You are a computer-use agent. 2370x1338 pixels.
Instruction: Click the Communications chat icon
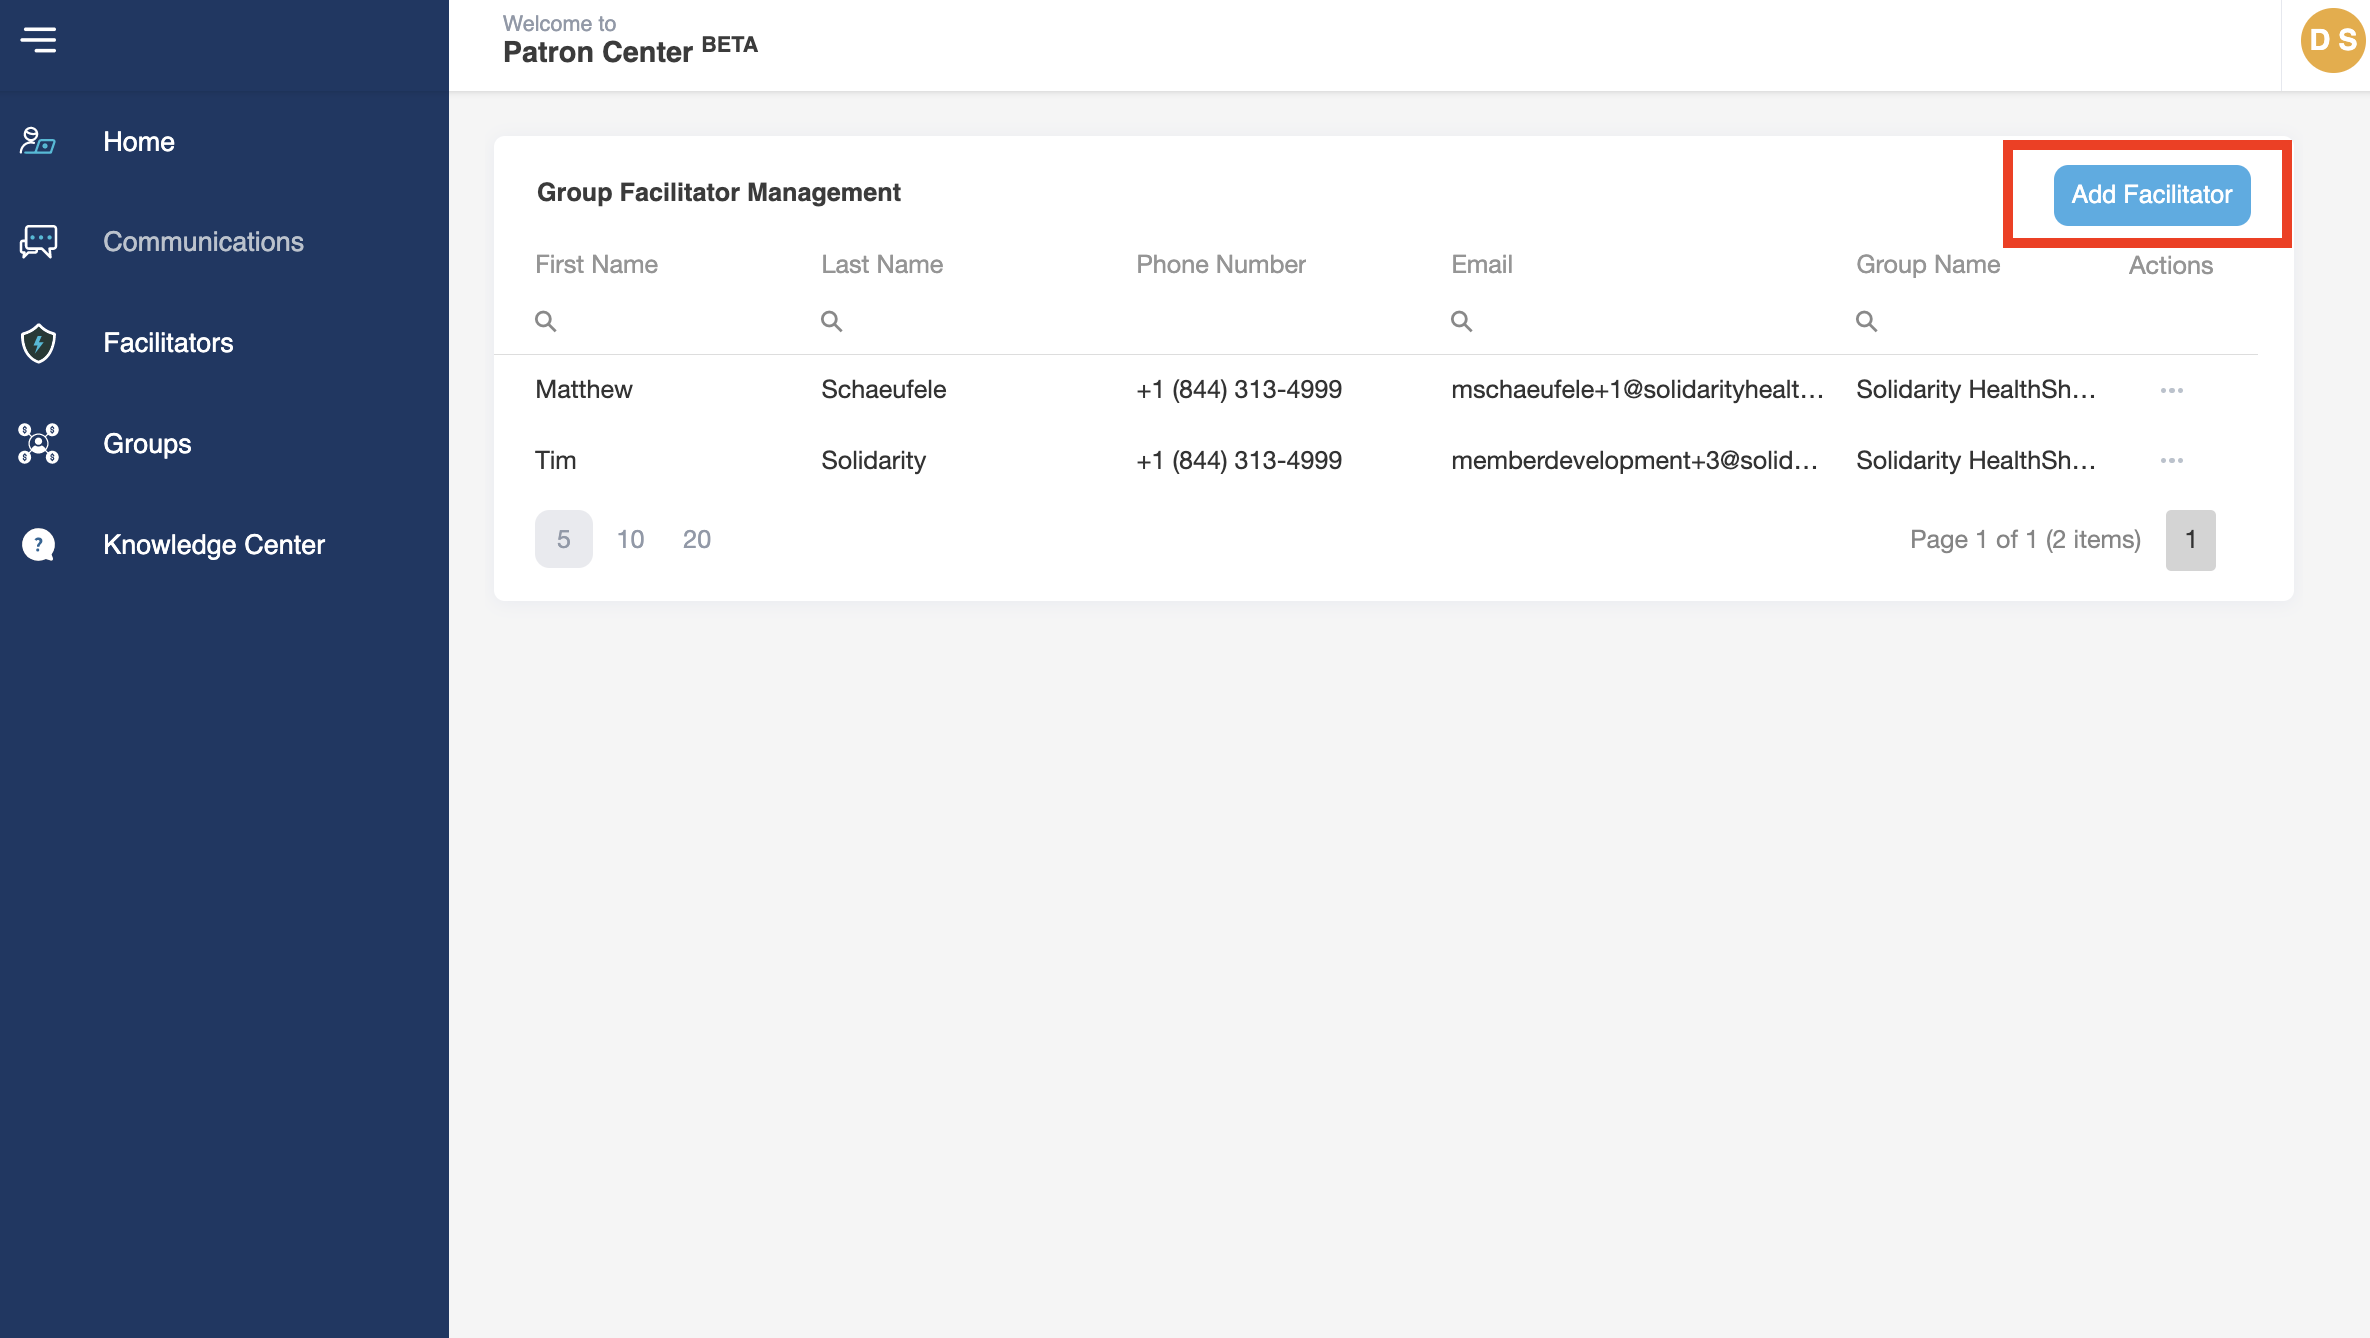(x=38, y=242)
